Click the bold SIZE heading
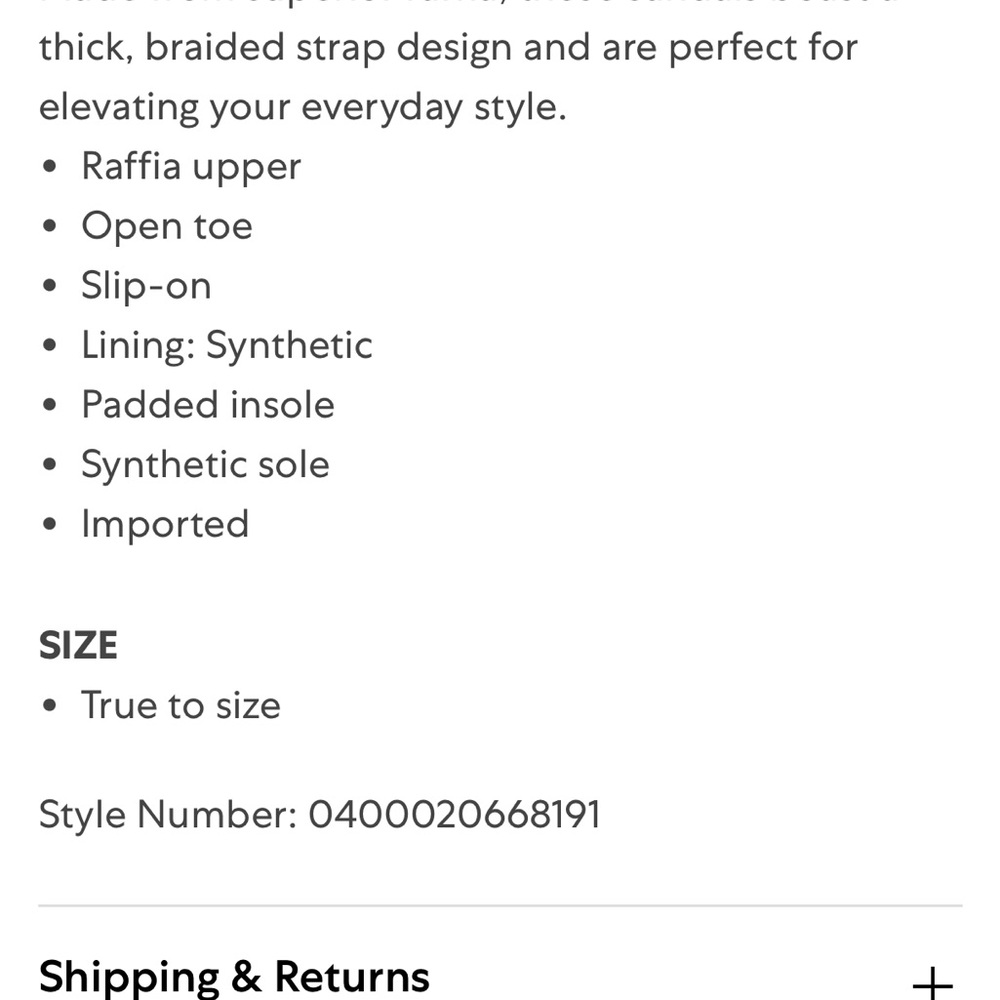Screen dimensions: 1000x1000 click(78, 646)
